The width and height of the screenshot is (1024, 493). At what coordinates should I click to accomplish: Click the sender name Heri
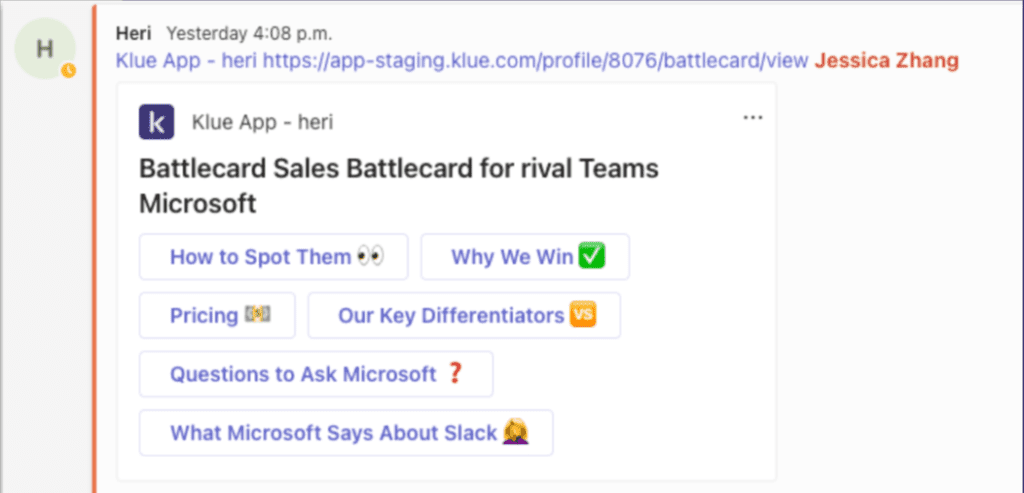[x=134, y=32]
